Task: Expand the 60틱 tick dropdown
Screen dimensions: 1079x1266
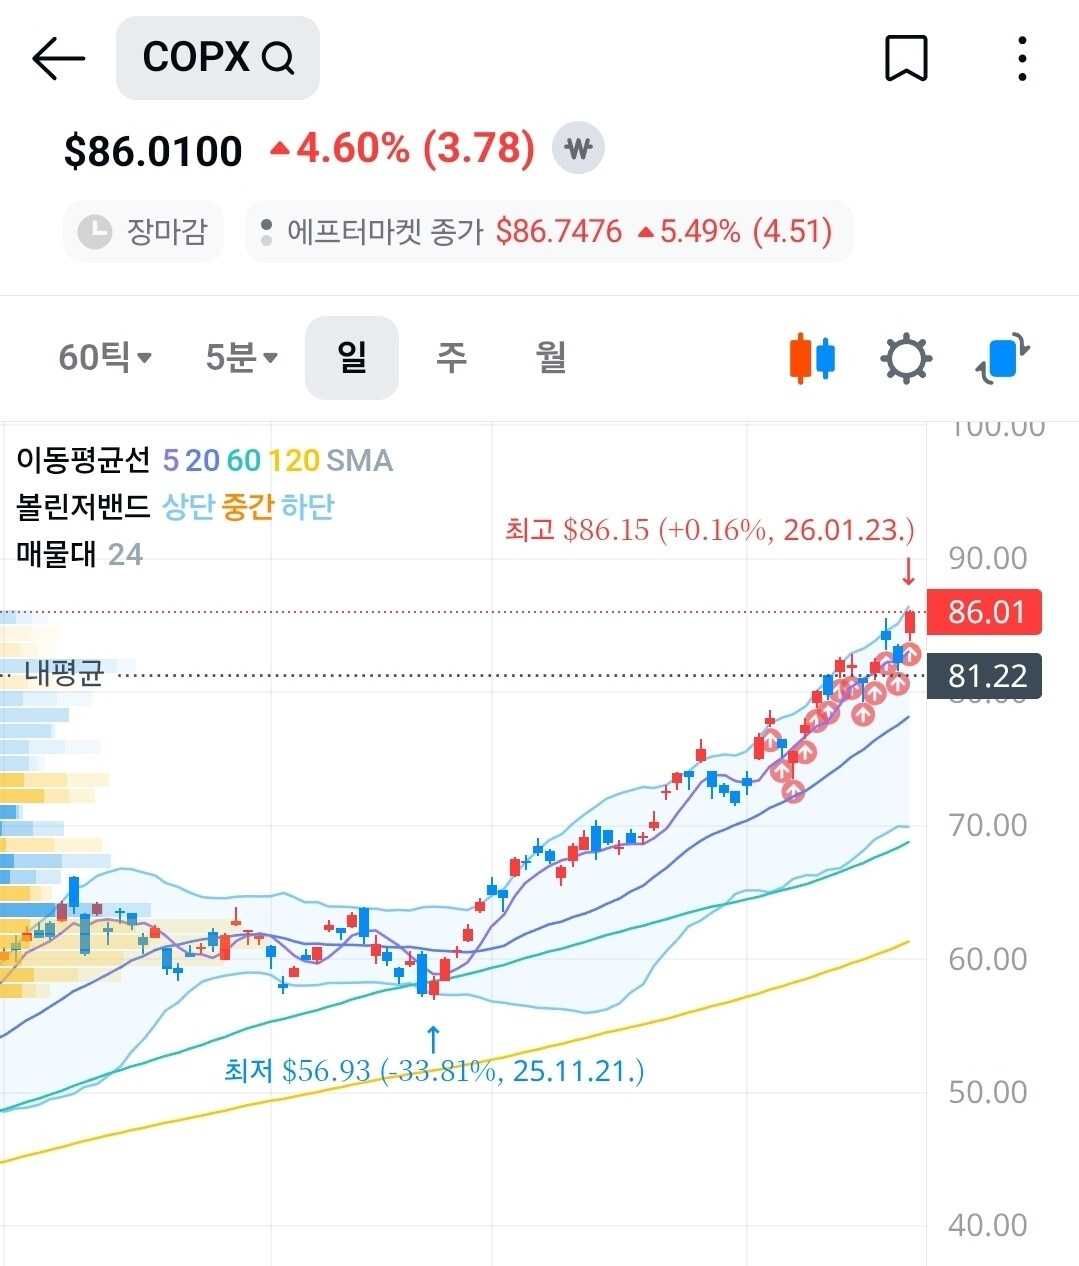Action: 104,357
